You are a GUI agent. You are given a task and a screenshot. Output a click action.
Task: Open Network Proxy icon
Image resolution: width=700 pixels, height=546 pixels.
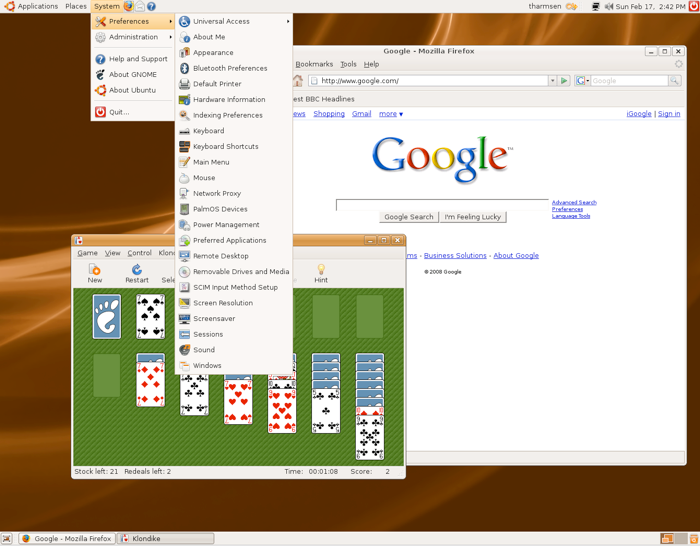(184, 193)
